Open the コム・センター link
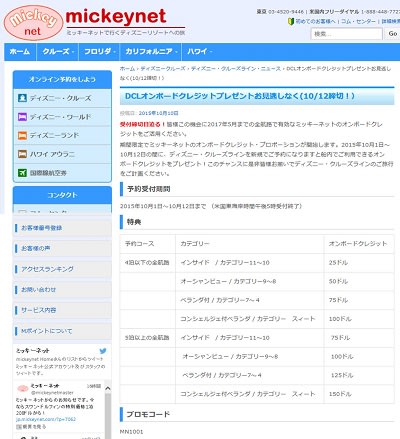The image size is (400, 439). coord(358,21)
